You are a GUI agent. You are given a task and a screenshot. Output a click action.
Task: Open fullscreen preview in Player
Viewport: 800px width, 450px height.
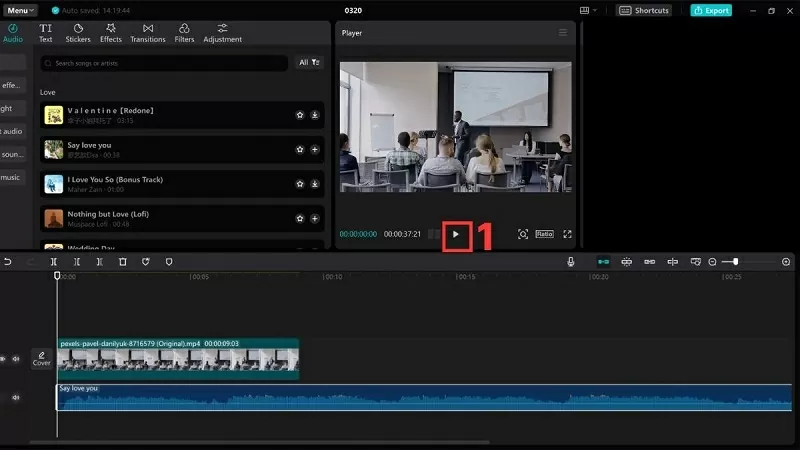click(x=568, y=234)
